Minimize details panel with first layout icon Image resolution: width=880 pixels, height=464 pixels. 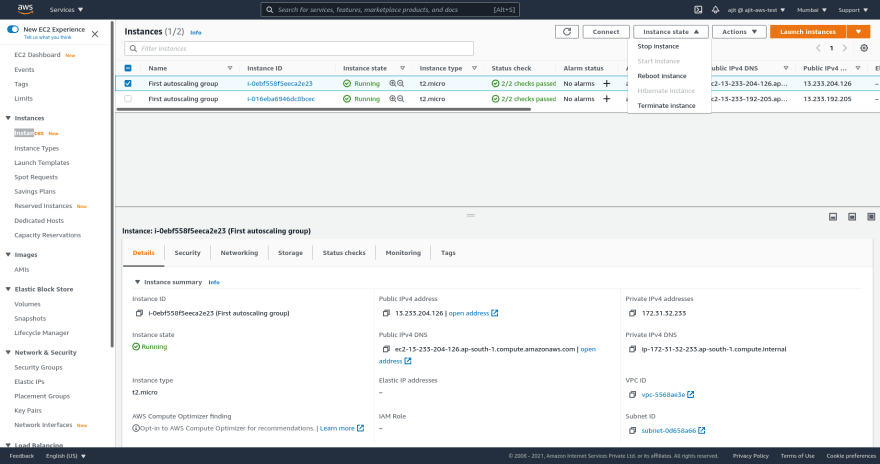click(x=833, y=217)
